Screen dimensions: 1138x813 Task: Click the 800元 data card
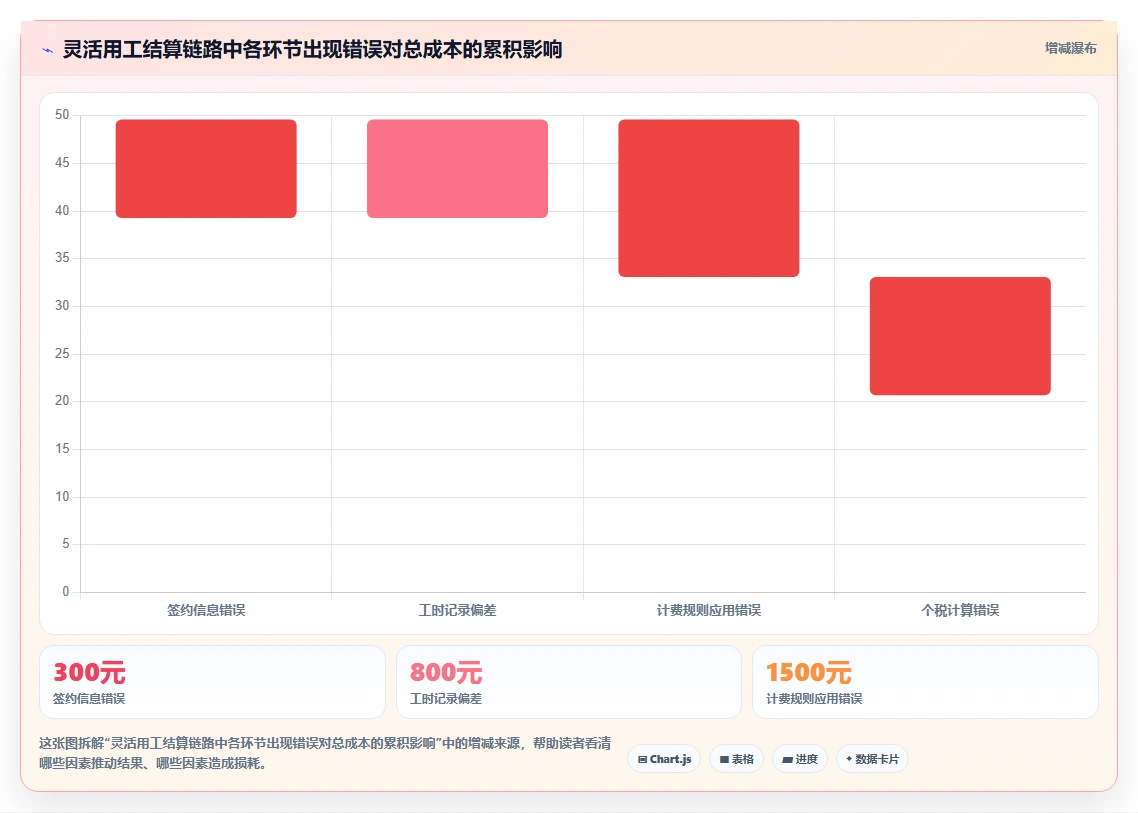[x=568, y=682]
